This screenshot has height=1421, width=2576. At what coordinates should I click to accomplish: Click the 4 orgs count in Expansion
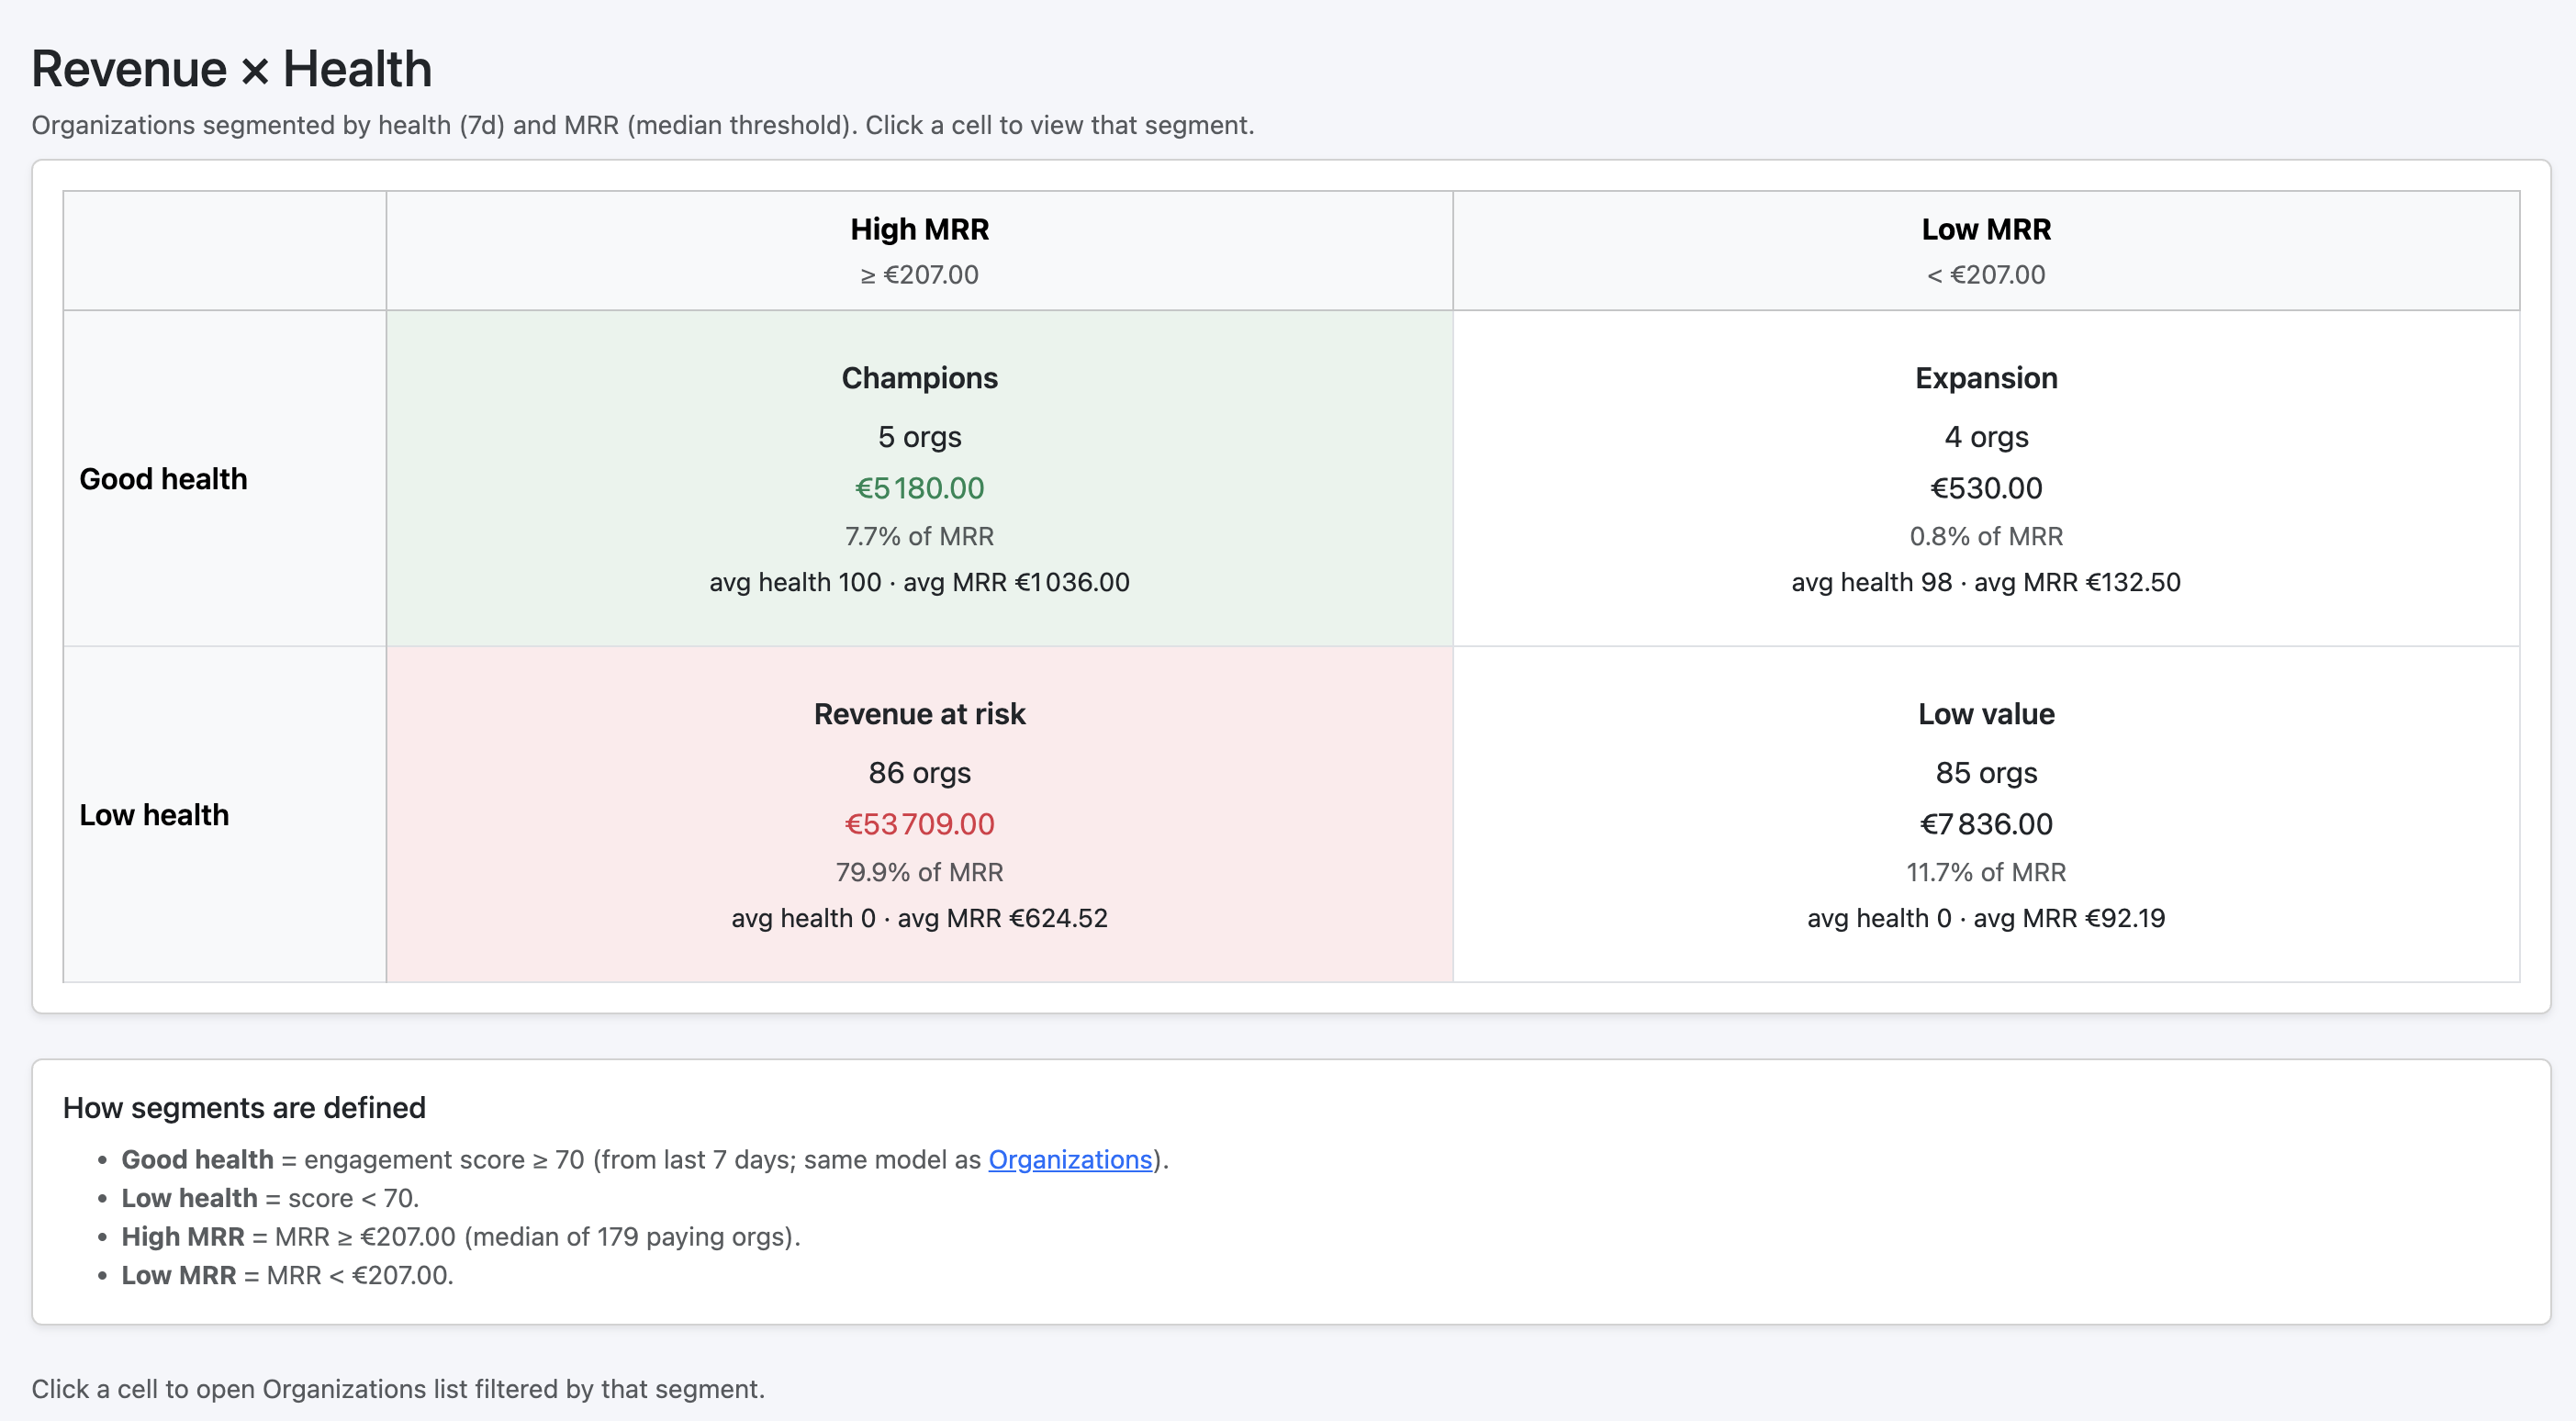[x=1985, y=436]
